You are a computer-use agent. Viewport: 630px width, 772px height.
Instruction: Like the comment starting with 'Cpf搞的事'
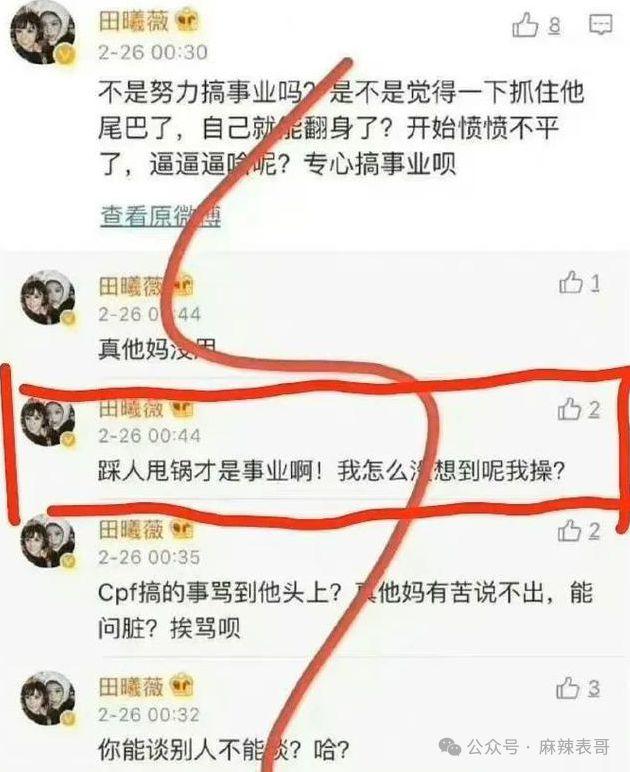click(x=569, y=531)
